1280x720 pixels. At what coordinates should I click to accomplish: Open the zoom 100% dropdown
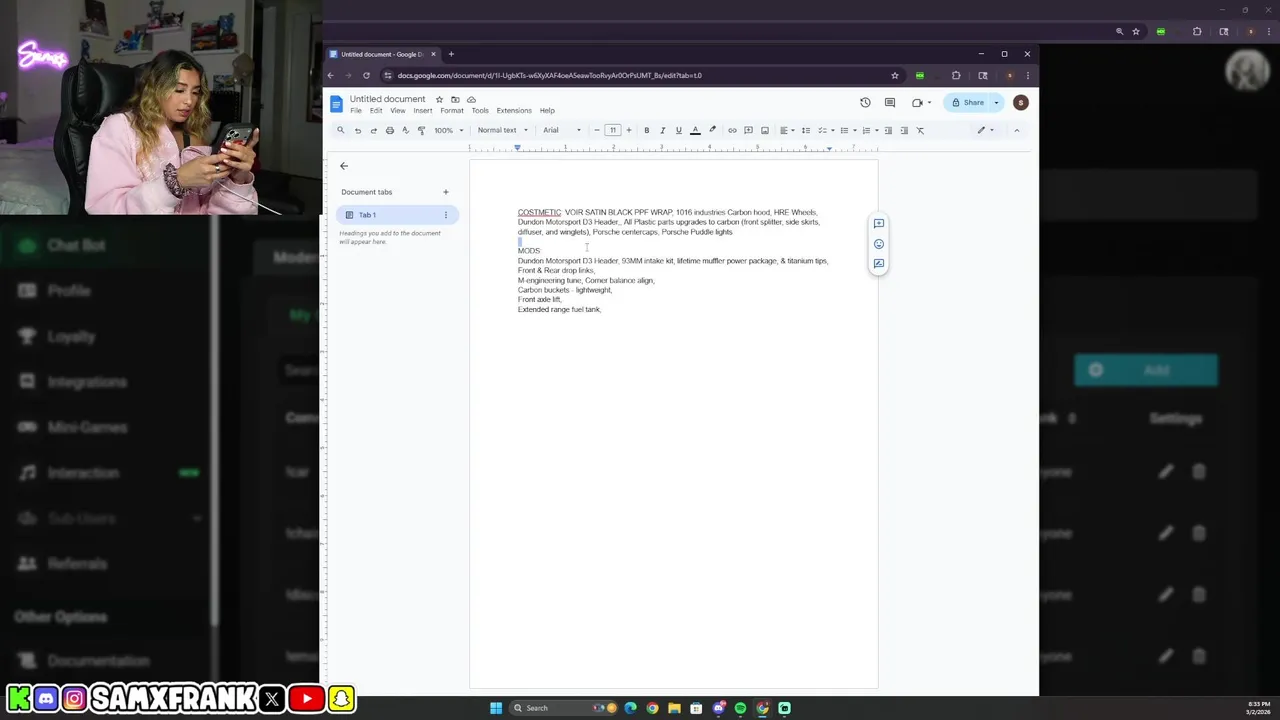click(x=448, y=130)
